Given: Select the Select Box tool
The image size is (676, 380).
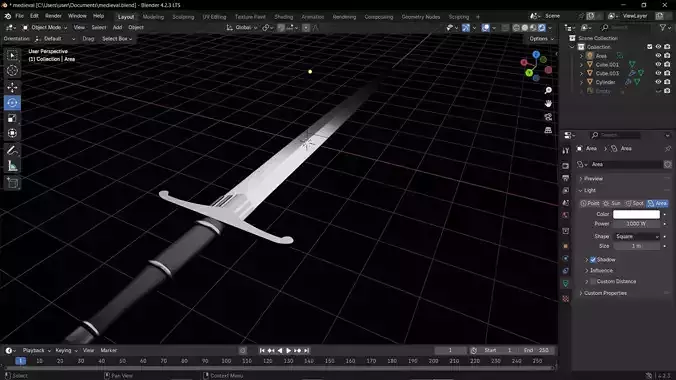Looking at the screenshot, I should [12, 56].
